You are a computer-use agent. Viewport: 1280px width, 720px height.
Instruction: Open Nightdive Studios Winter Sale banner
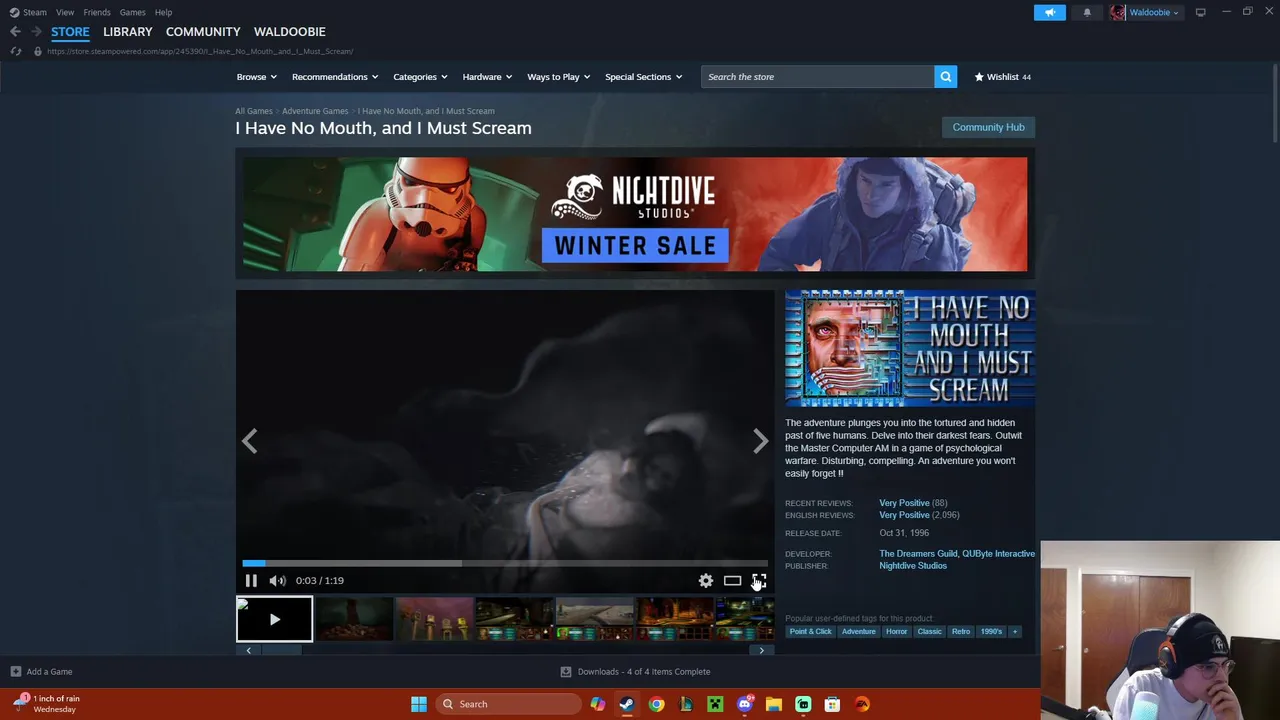[x=635, y=214]
